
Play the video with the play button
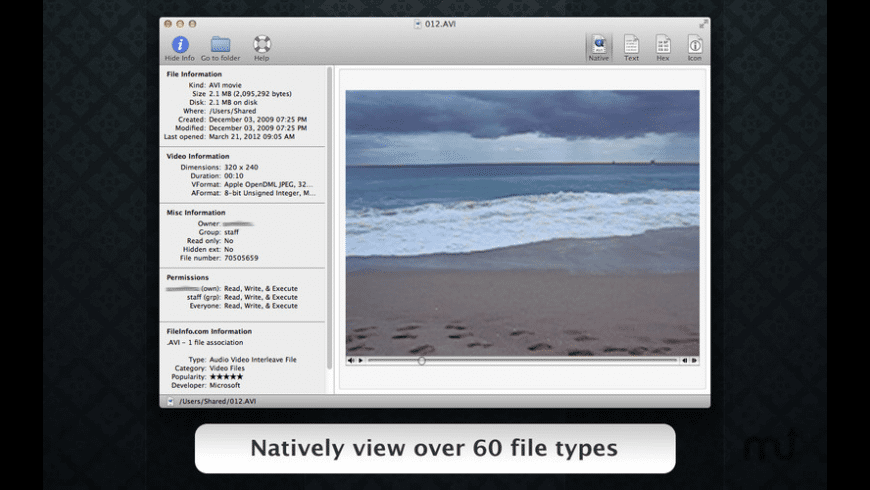361,361
